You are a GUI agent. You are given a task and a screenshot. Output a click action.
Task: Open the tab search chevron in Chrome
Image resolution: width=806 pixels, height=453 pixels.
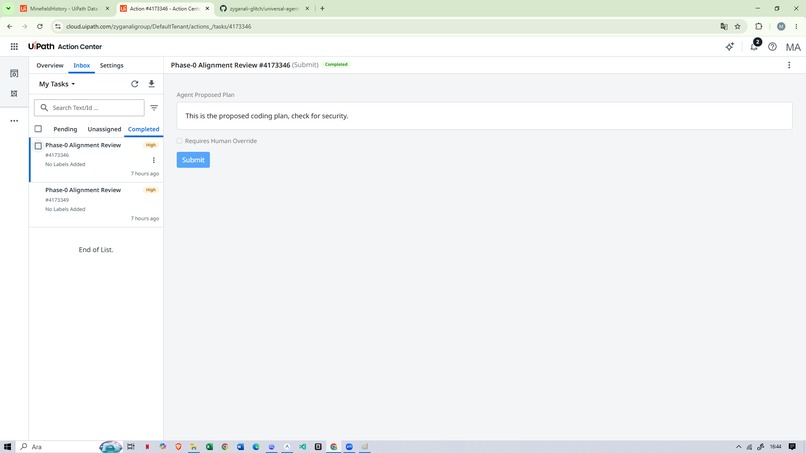(x=8, y=8)
